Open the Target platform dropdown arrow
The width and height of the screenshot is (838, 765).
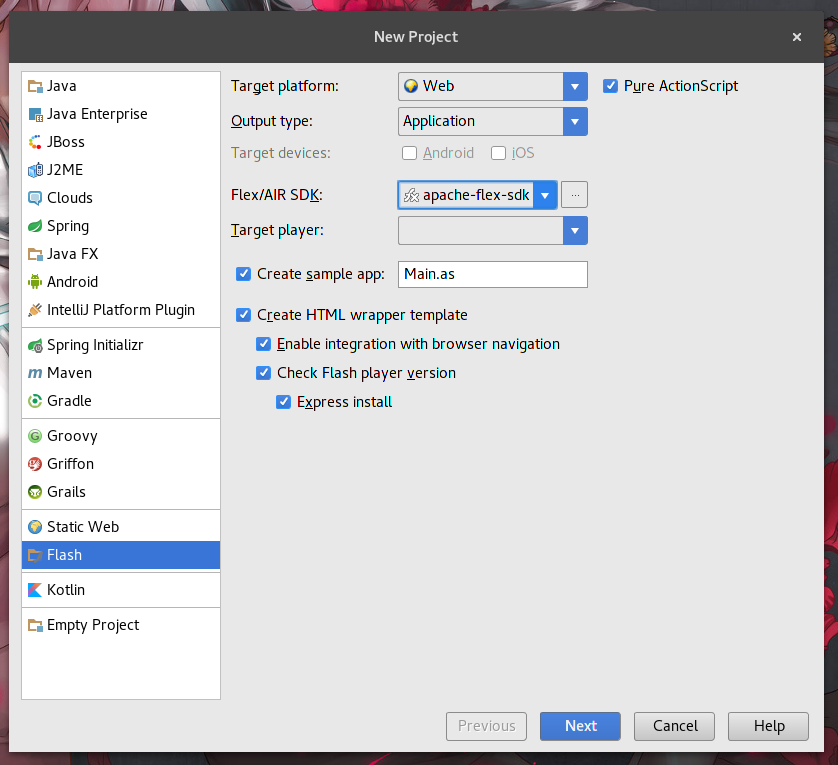575,87
